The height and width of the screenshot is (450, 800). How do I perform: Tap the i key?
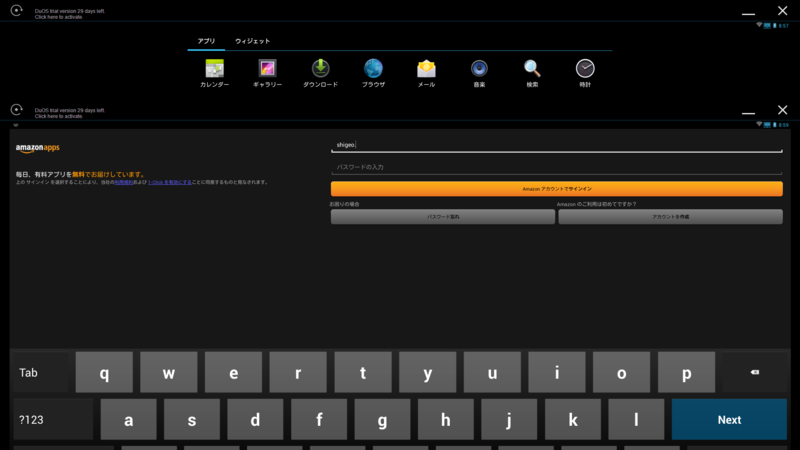(557, 372)
